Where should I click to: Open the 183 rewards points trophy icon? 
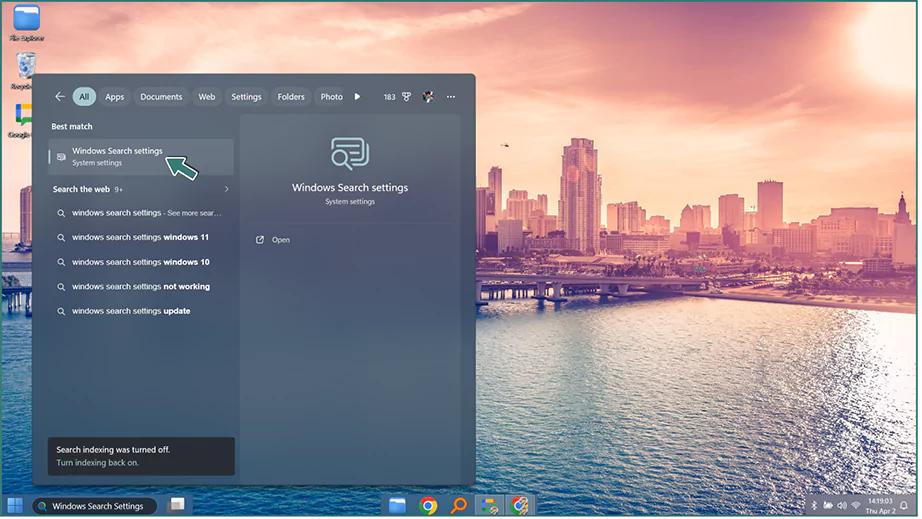click(407, 97)
